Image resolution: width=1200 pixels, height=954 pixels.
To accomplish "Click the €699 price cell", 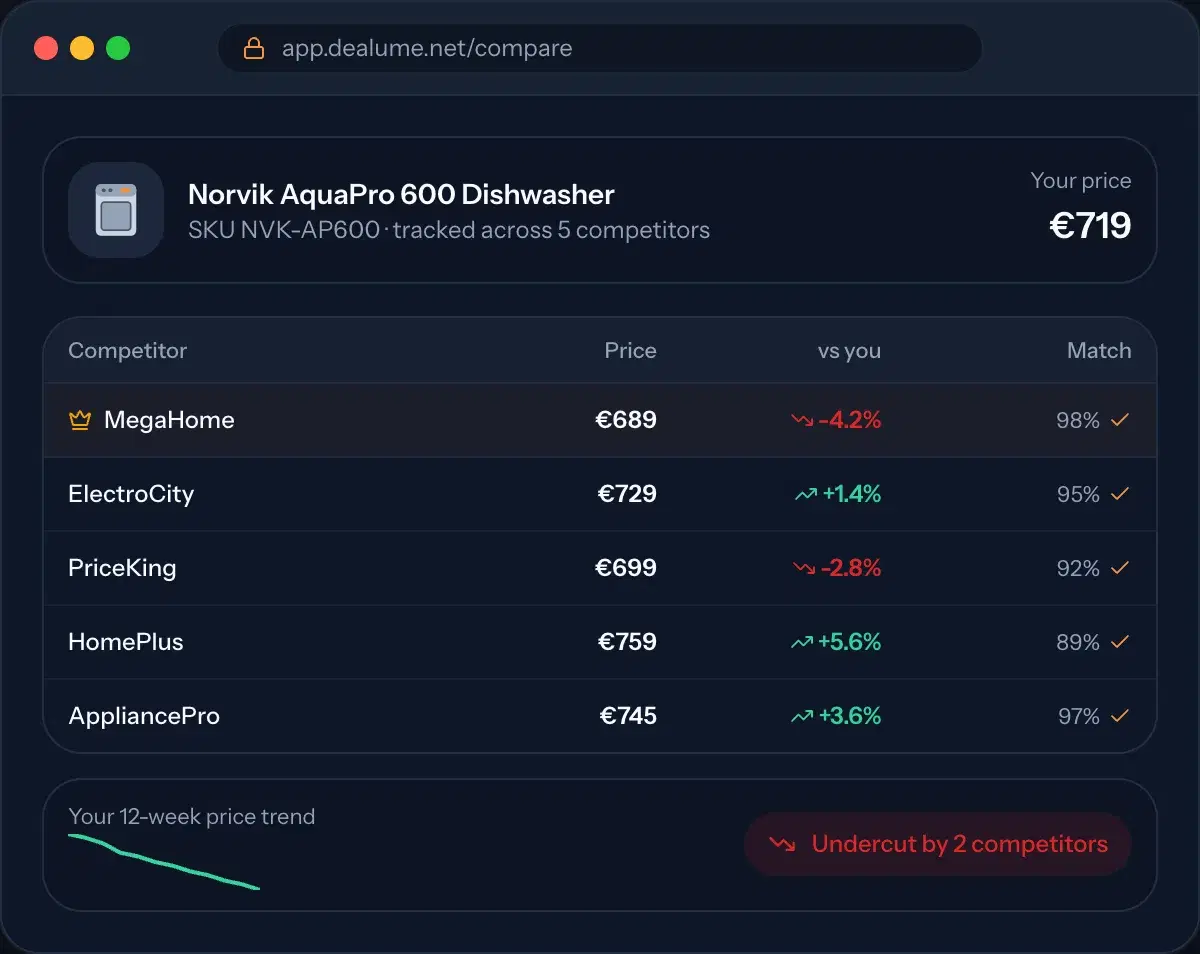I will [626, 568].
